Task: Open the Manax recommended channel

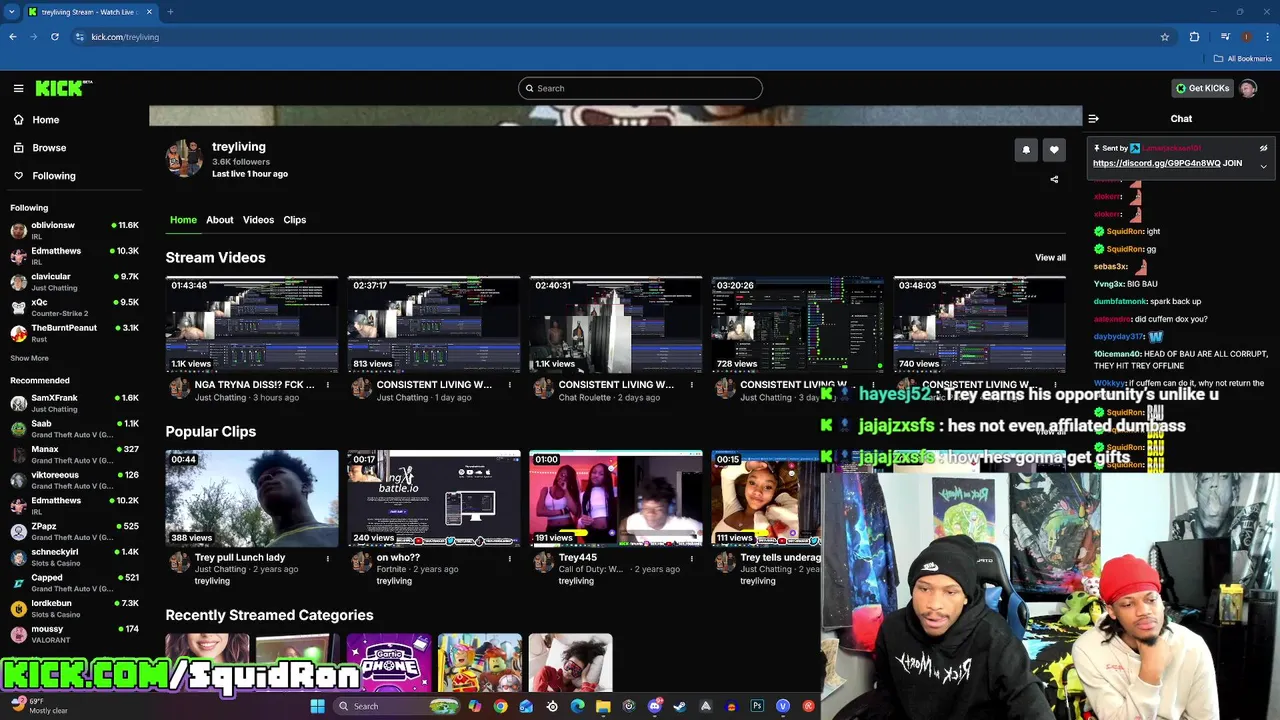Action: click(74, 455)
